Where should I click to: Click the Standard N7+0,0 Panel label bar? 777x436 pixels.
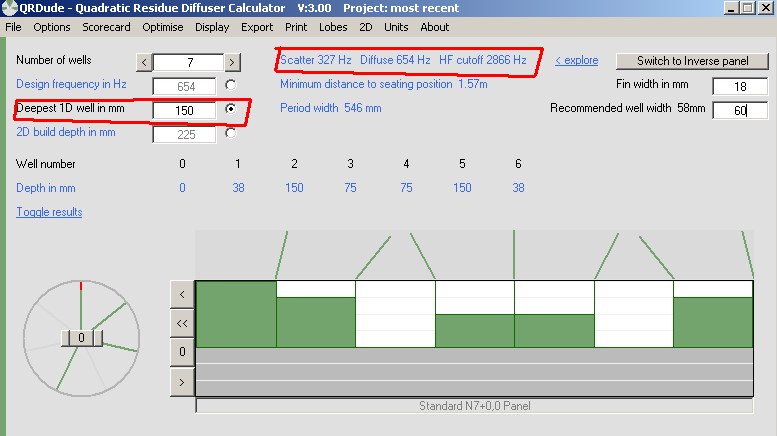(x=475, y=406)
